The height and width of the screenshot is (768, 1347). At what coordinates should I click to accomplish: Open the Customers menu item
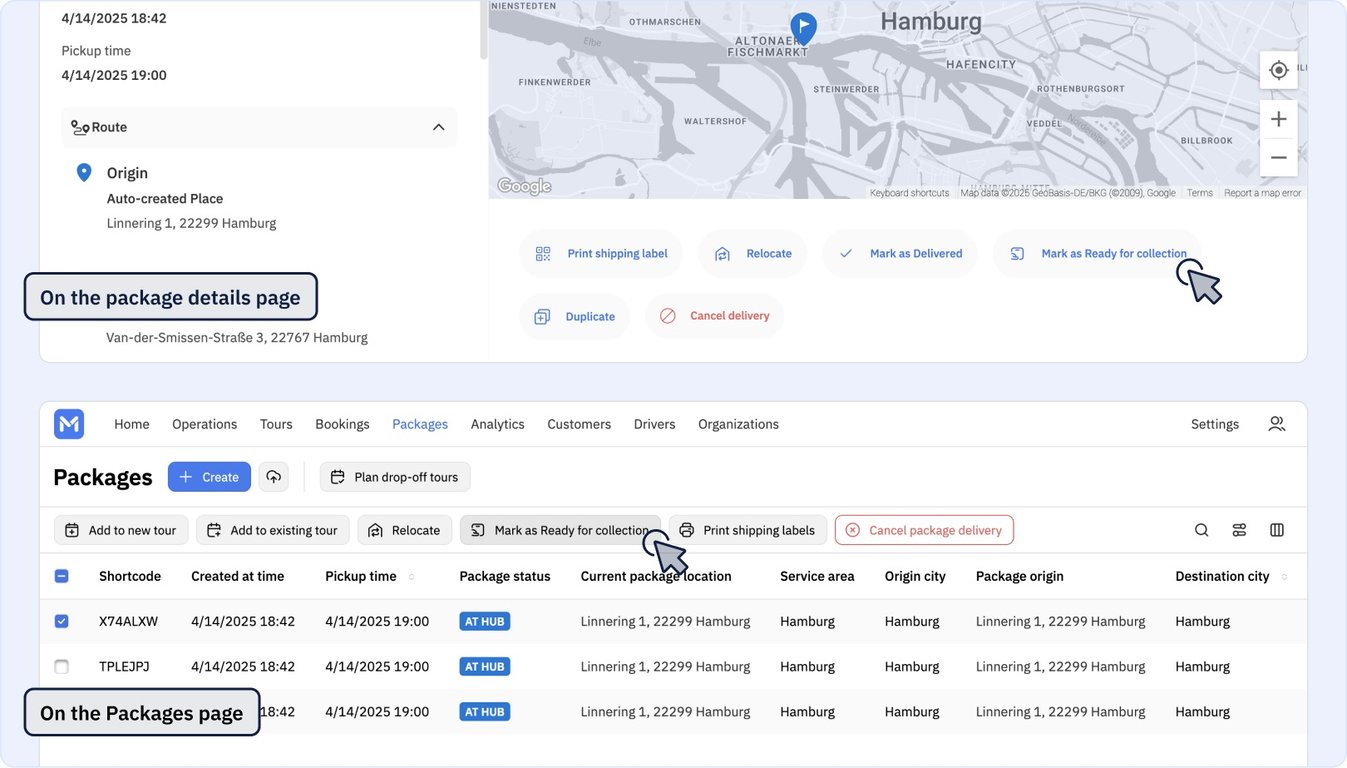point(579,424)
